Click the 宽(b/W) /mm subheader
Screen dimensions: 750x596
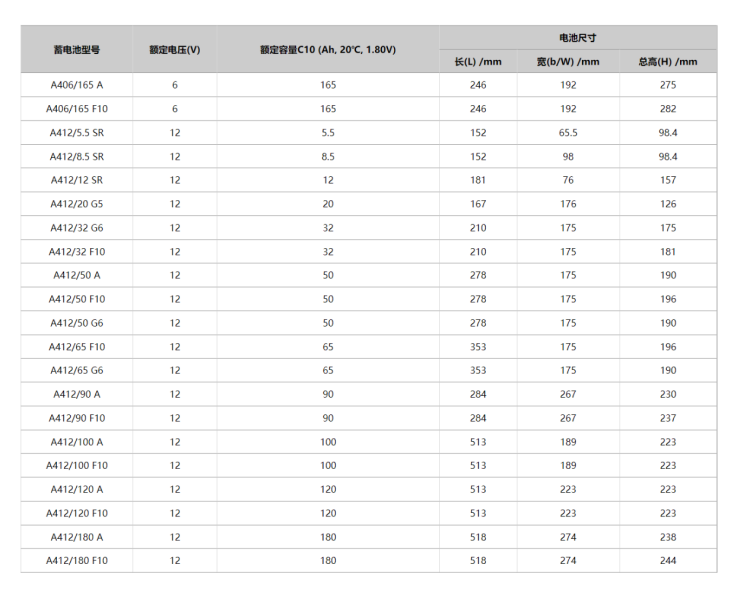(x=568, y=62)
